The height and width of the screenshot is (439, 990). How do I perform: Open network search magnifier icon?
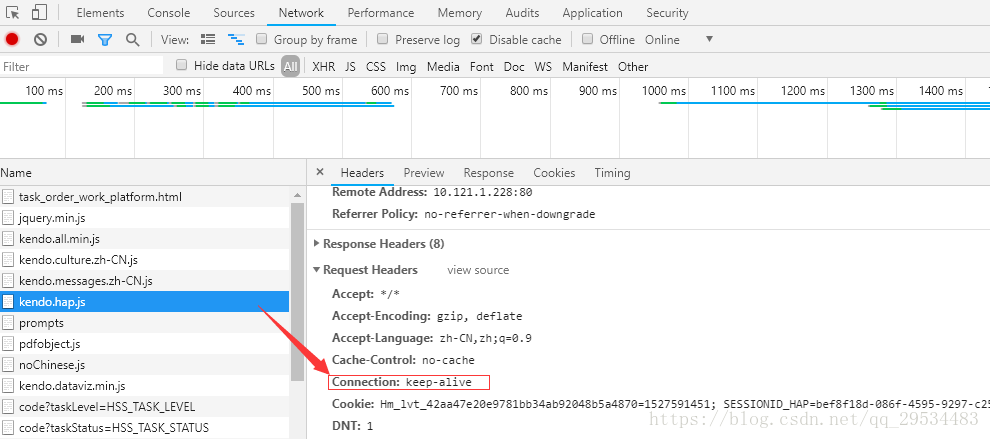133,40
